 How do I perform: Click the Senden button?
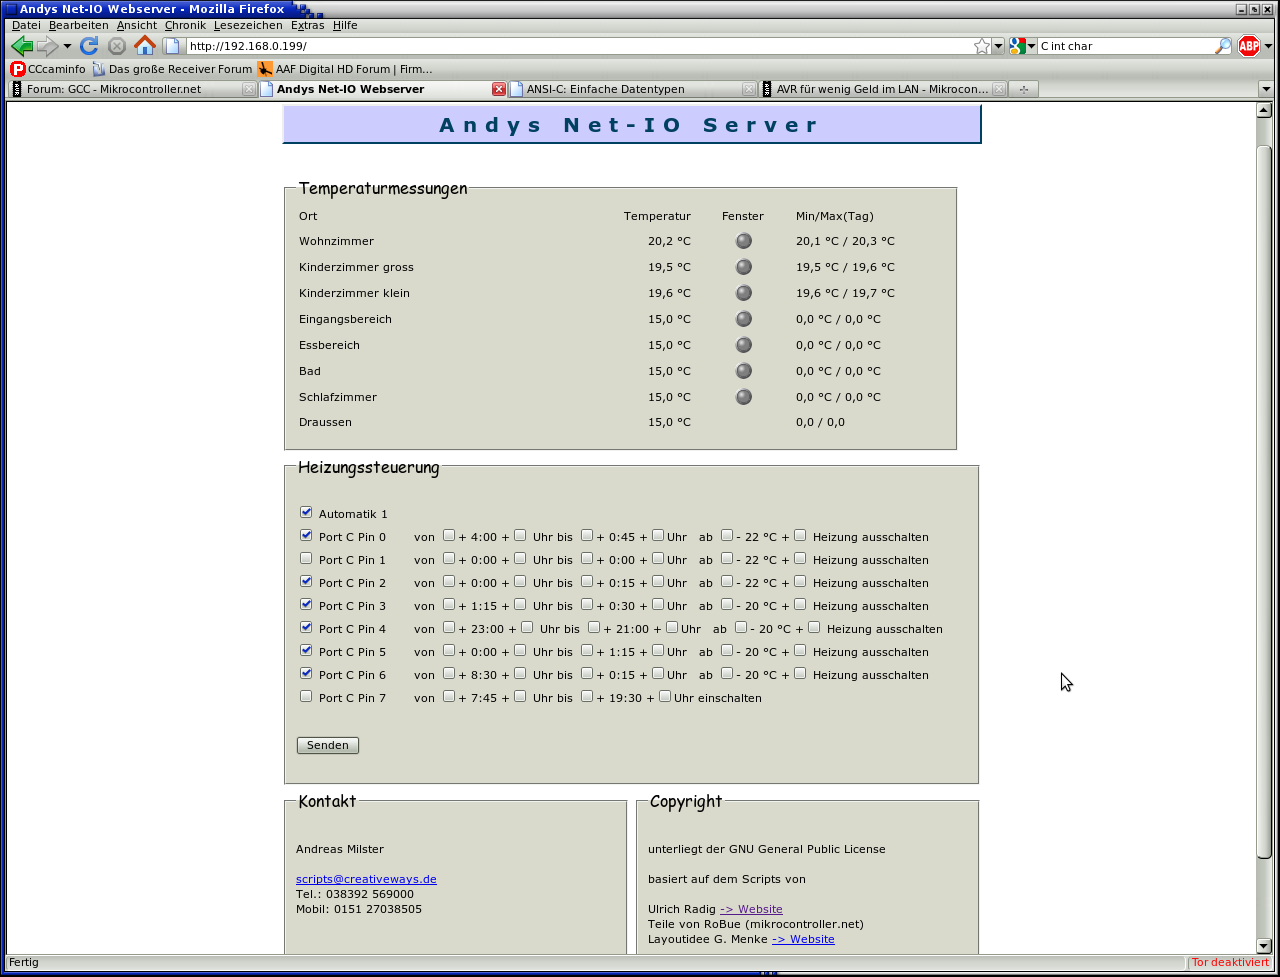click(x=328, y=745)
